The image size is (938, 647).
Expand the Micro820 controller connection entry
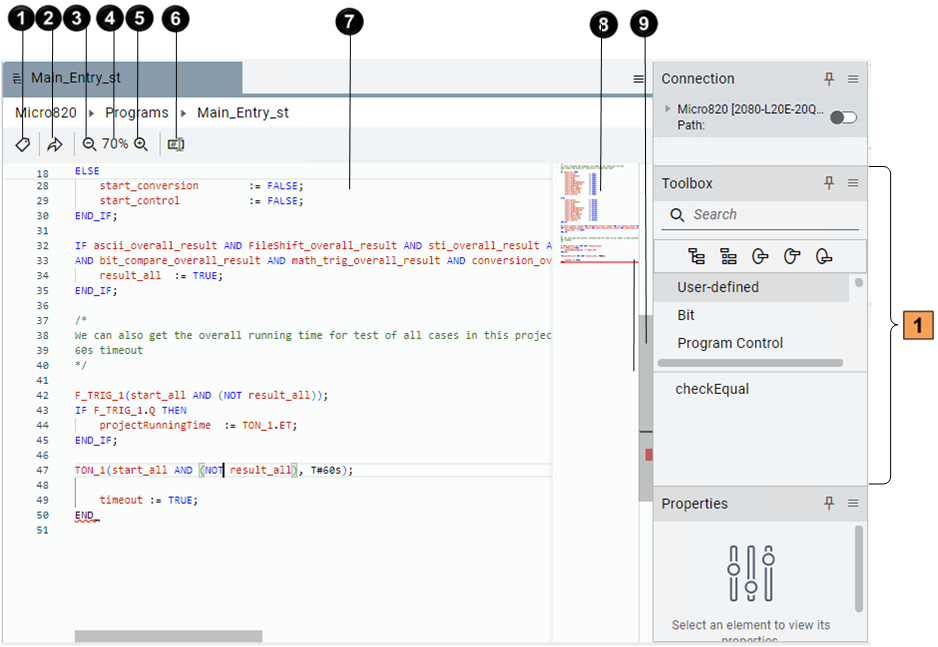(668, 108)
